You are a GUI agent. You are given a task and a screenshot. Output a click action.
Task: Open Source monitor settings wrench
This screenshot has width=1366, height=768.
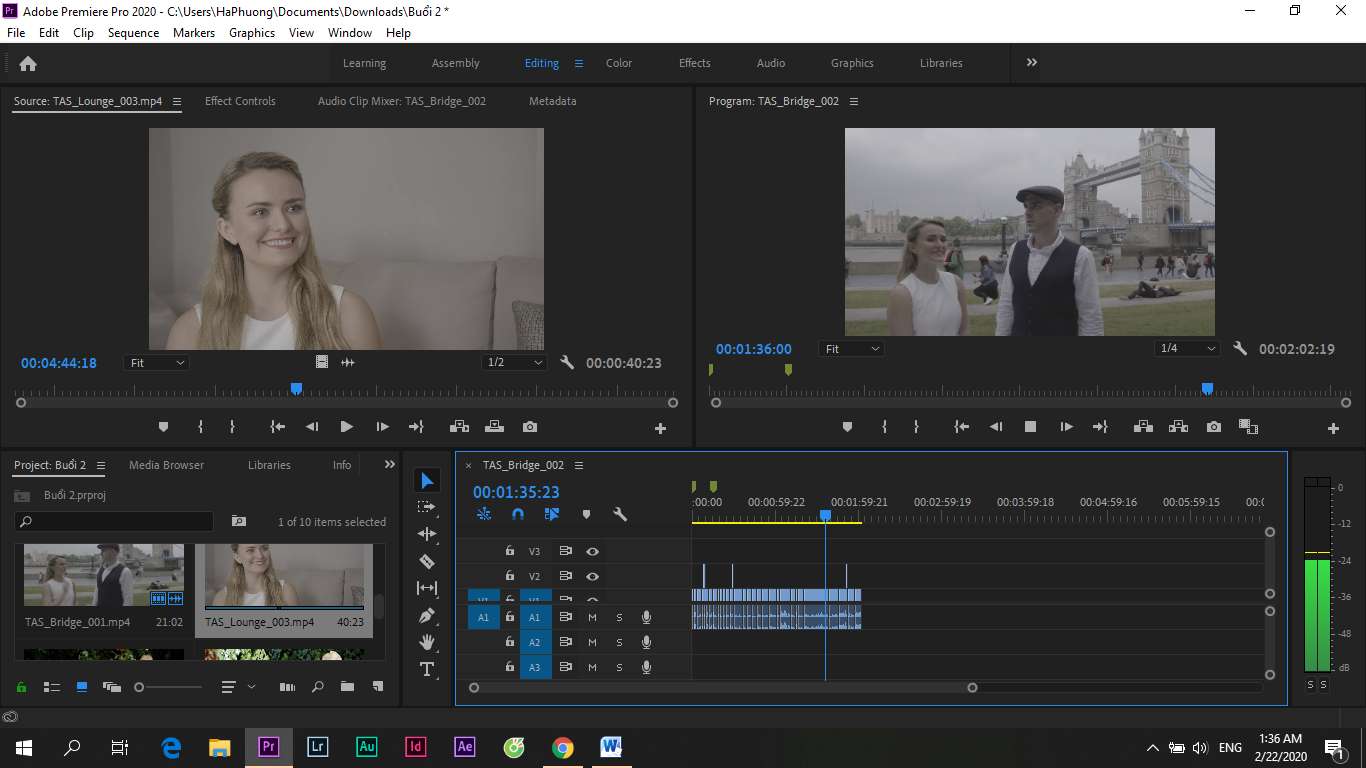(x=567, y=363)
